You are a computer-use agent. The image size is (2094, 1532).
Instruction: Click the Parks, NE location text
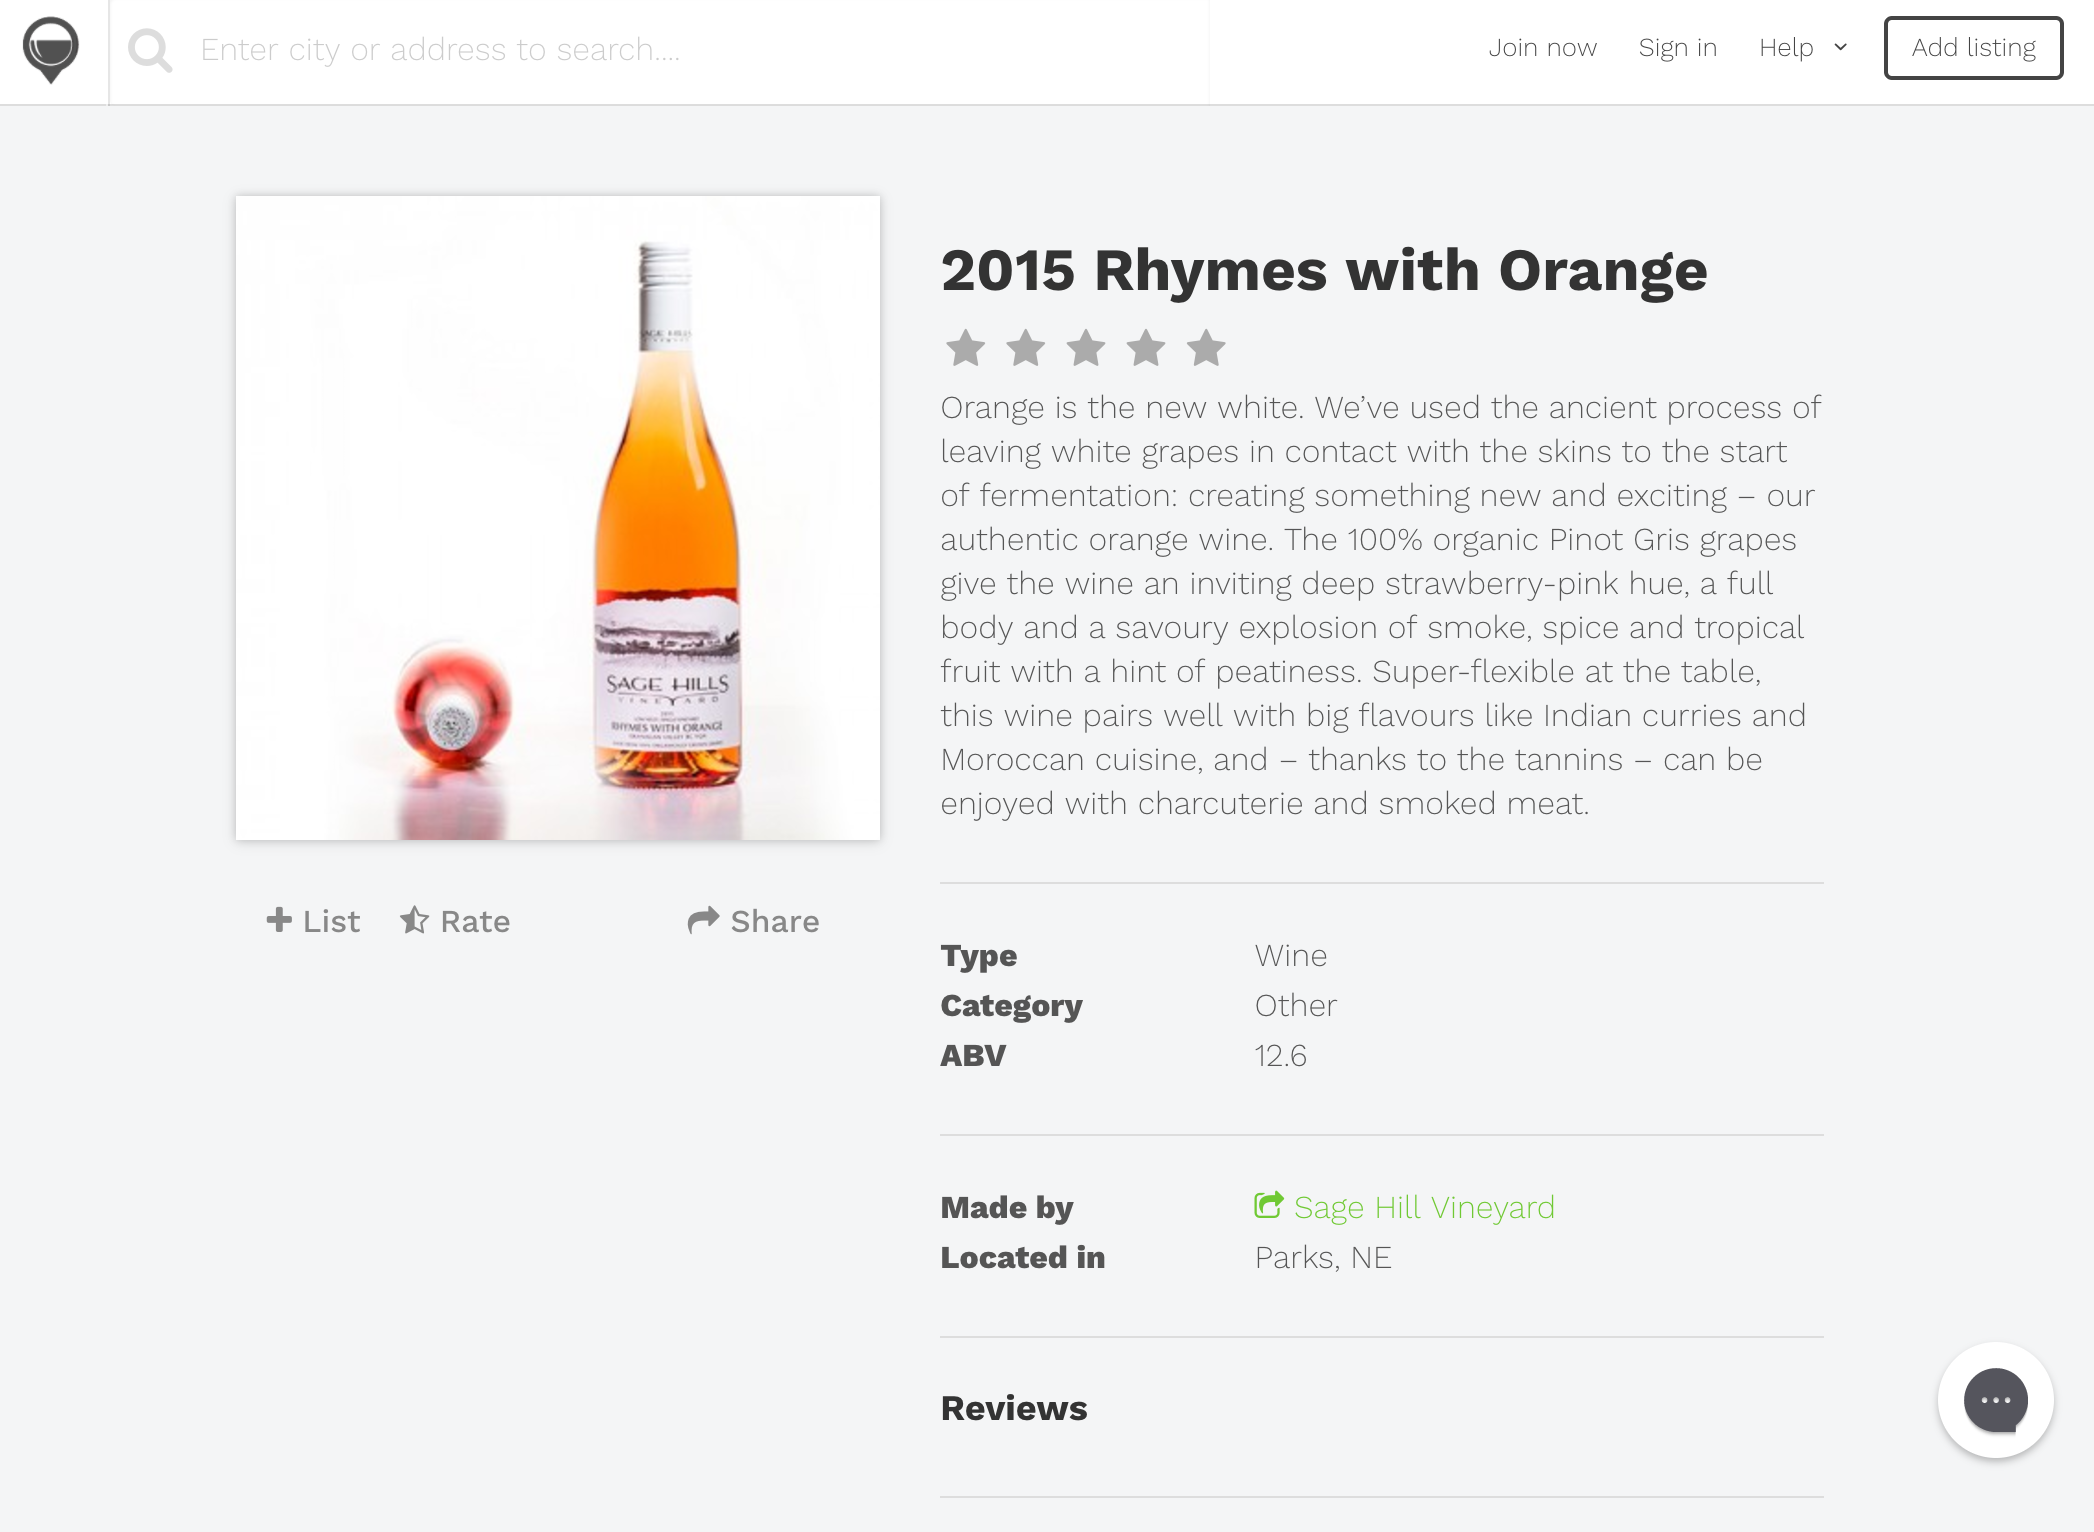1323,1257
